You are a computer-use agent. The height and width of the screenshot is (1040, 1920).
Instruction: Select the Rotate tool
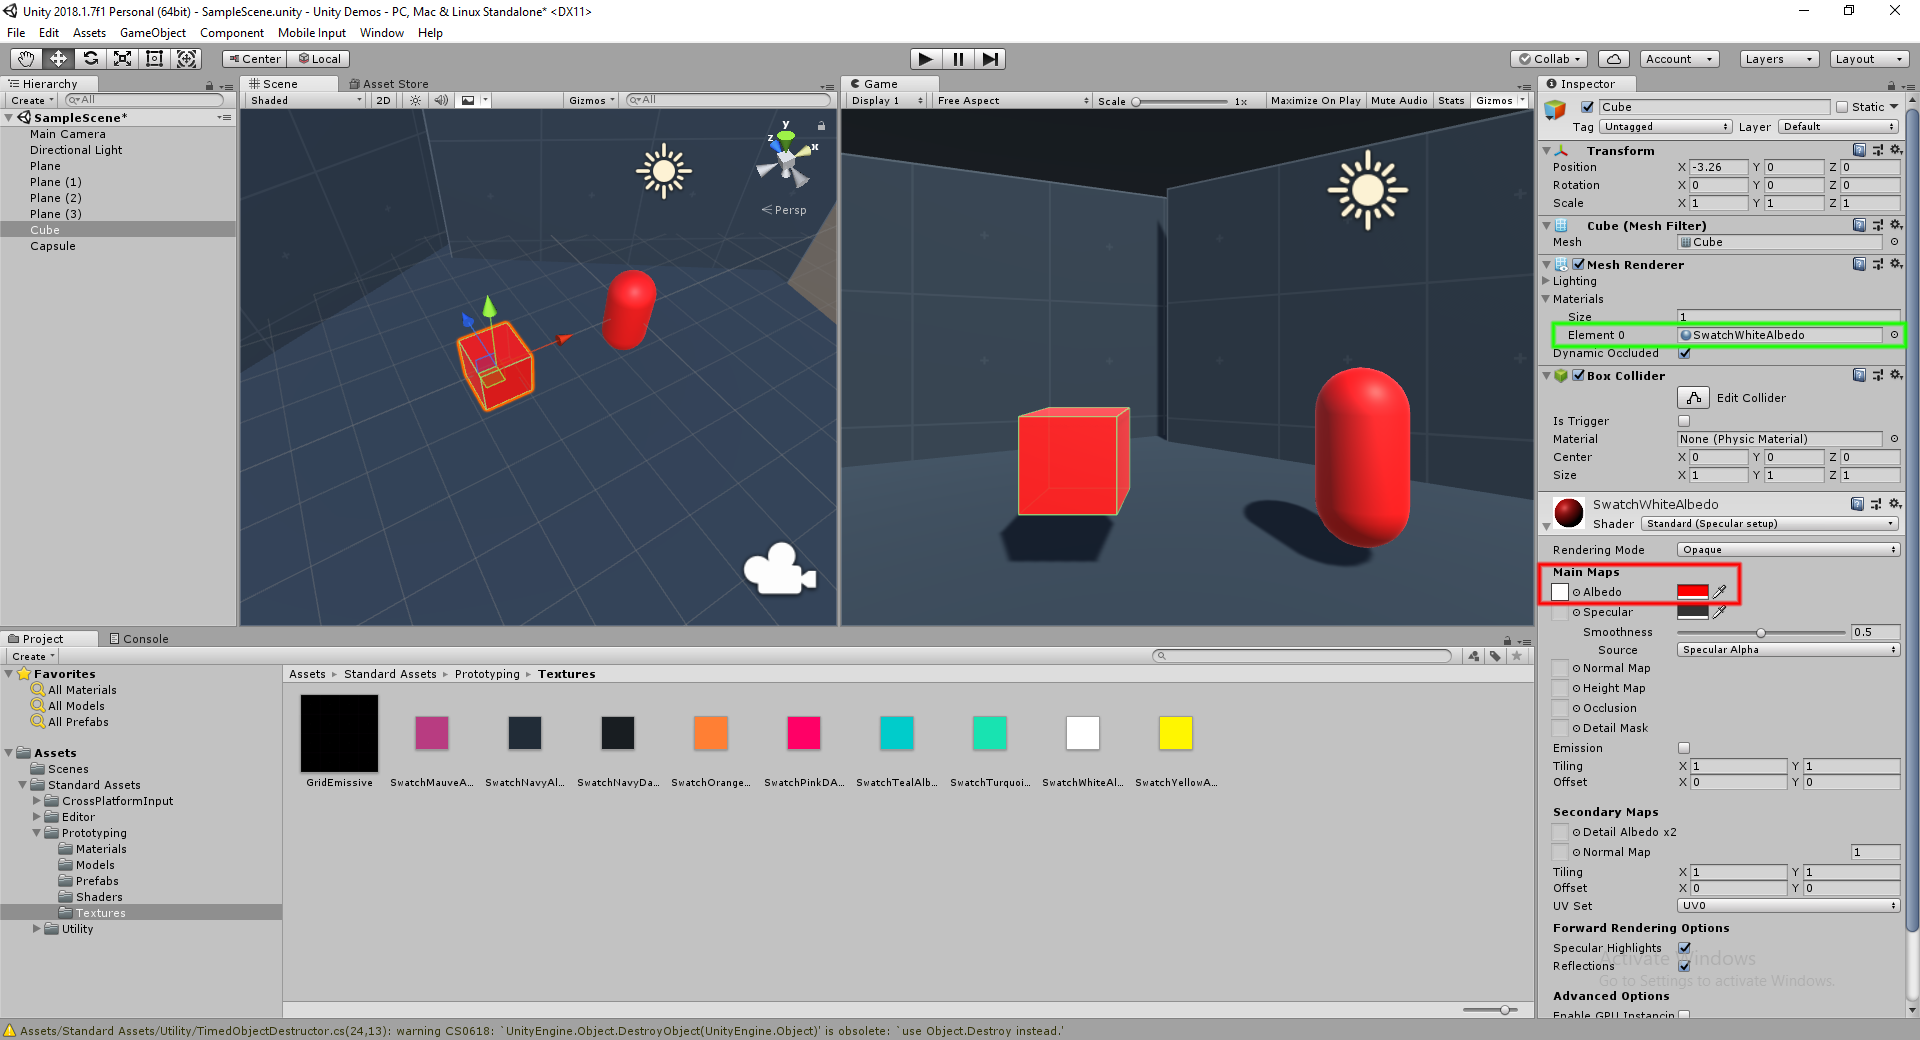pyautogui.click(x=90, y=58)
